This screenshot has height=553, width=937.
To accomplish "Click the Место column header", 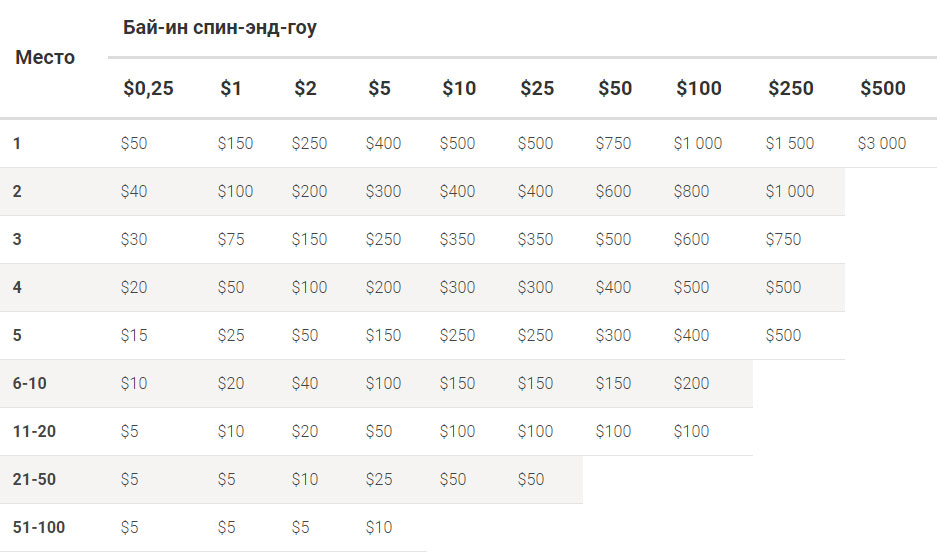I will click(x=45, y=57).
